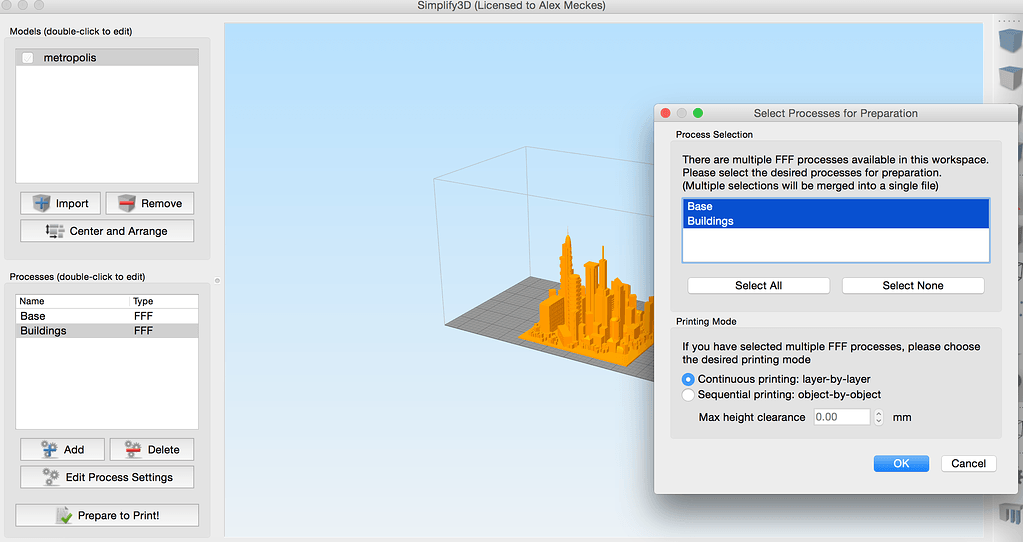Image resolution: width=1023 pixels, height=542 pixels.
Task: Delete the selected process with Delete button
Action: pyautogui.click(x=151, y=449)
